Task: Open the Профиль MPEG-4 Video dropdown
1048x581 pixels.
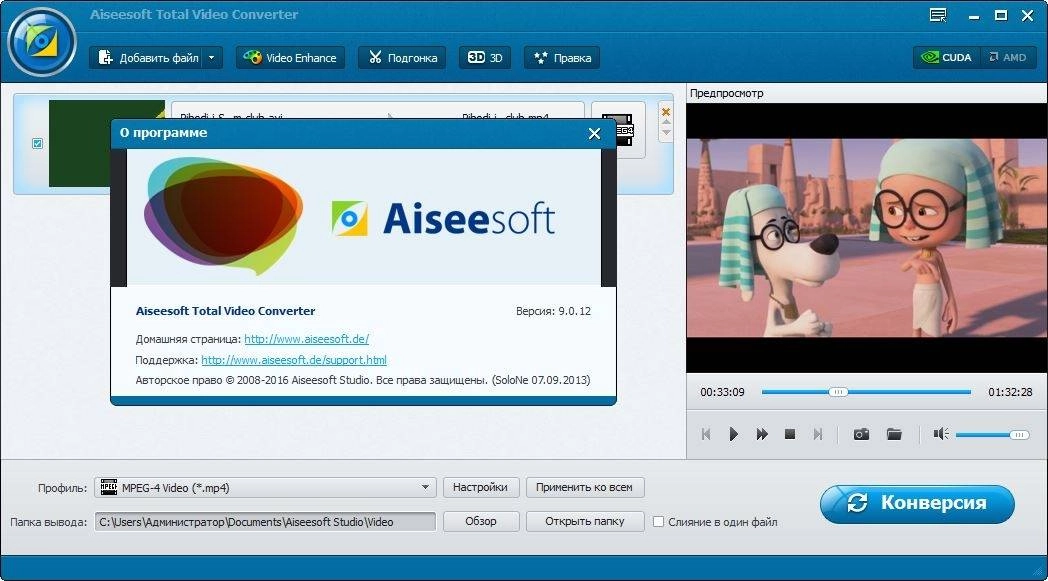Action: (x=265, y=487)
